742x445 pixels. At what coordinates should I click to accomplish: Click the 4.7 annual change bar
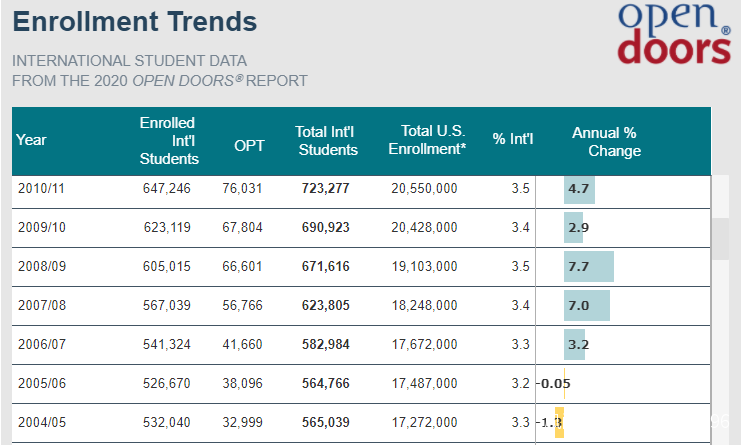point(579,188)
